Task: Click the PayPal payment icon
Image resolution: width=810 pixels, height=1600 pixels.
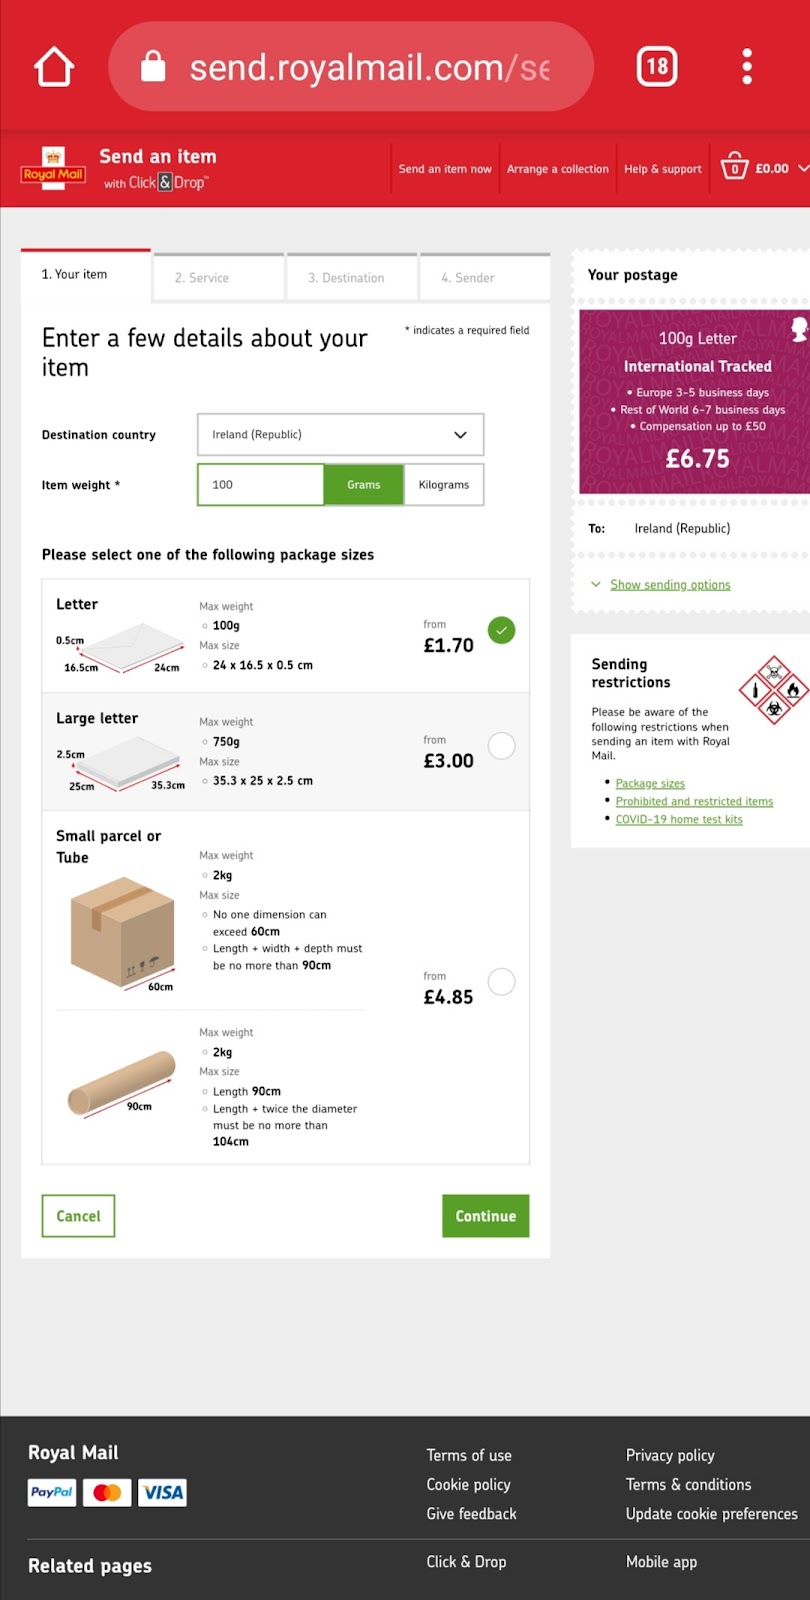Action: [52, 1492]
